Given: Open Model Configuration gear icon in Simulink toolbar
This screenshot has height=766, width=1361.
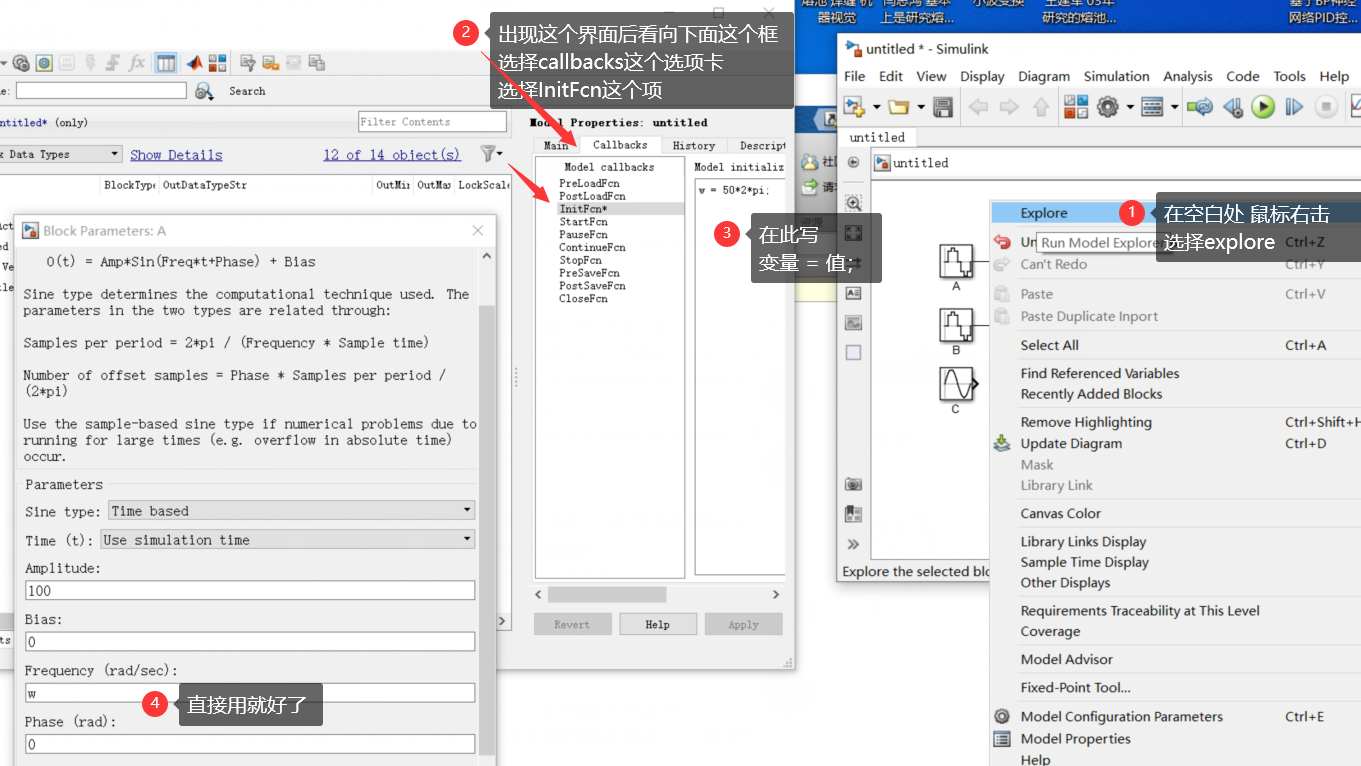Looking at the screenshot, I should click(x=1107, y=106).
